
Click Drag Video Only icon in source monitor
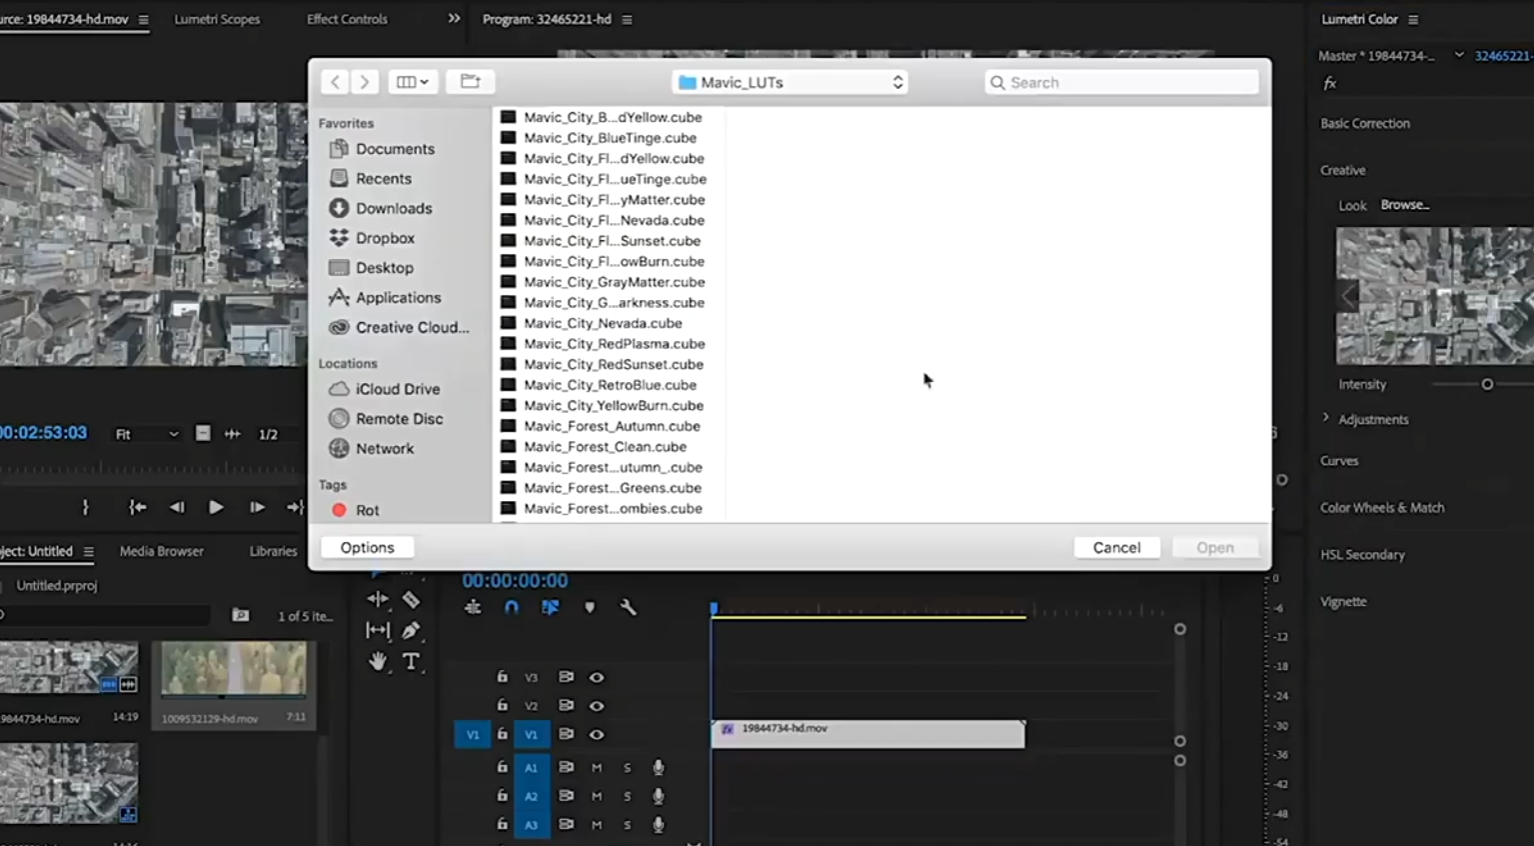pos(203,433)
